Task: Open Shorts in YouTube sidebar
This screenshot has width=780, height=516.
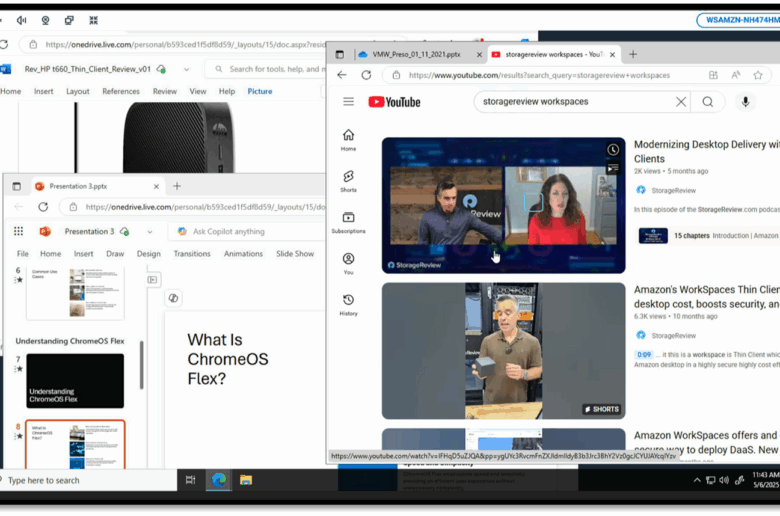Action: (x=348, y=181)
